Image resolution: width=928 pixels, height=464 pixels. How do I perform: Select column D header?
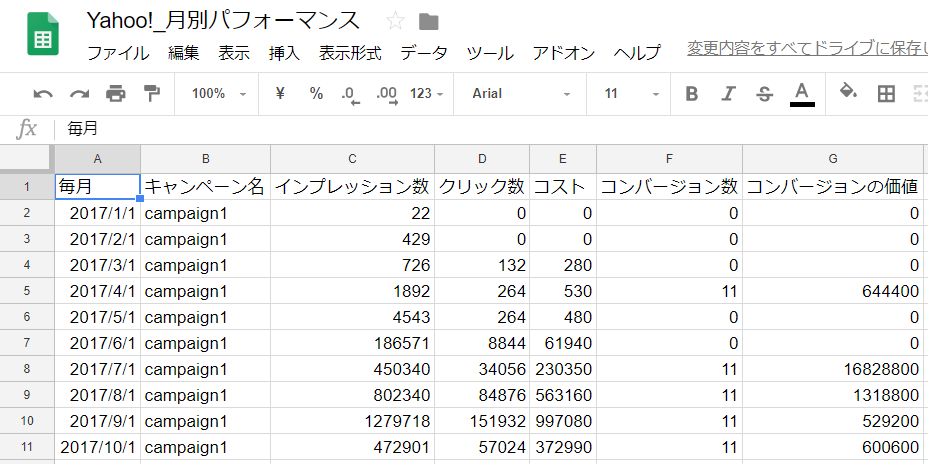pyautogui.click(x=482, y=159)
